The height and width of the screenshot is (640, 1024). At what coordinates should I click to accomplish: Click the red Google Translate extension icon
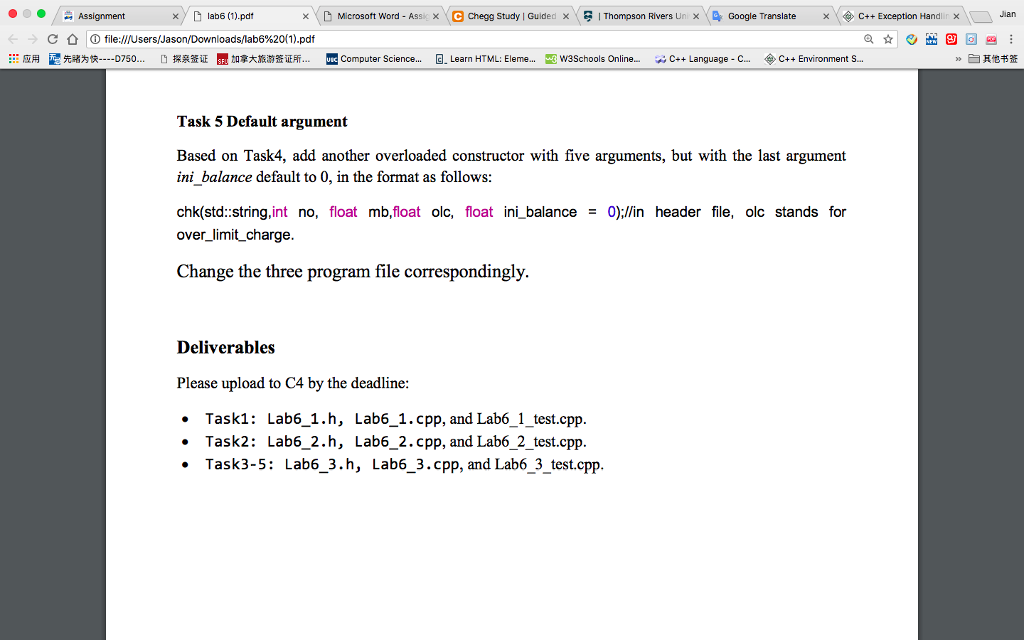click(x=951, y=37)
